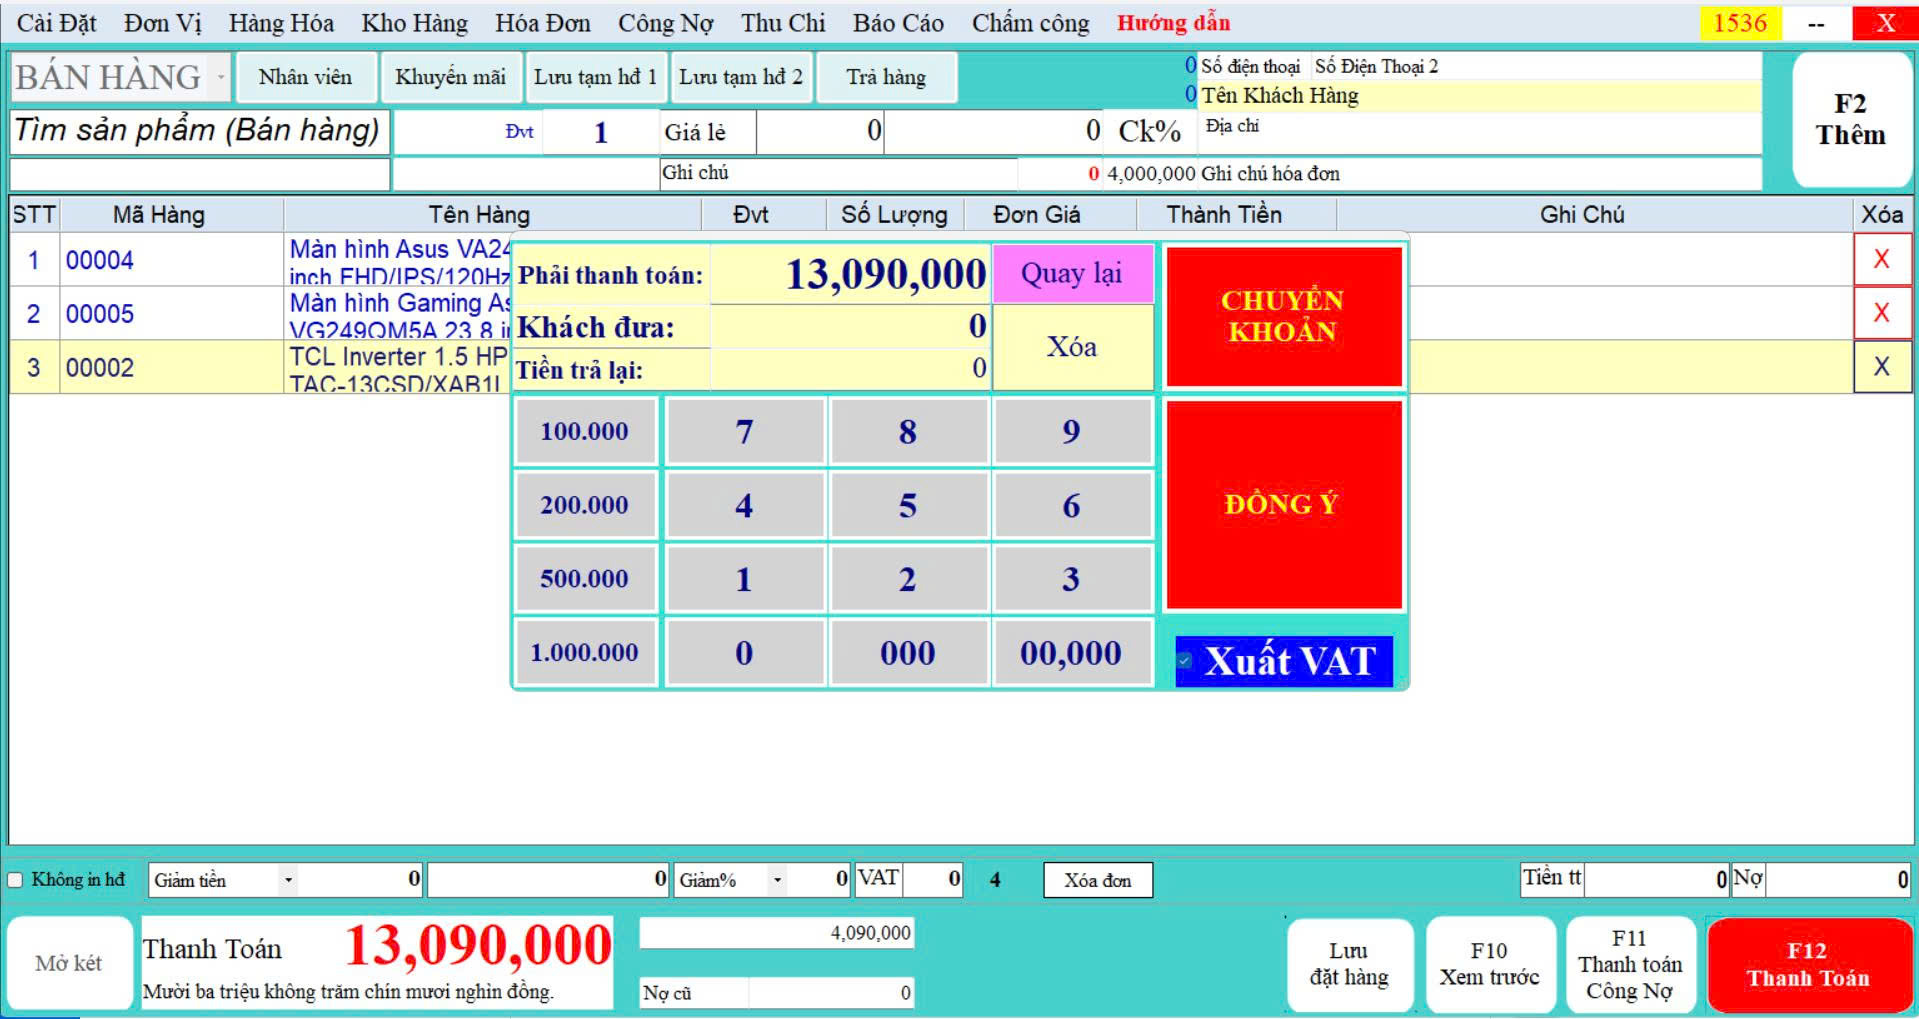Delete row 1 with its X icon
Image resolution: width=1919 pixels, height=1019 pixels.
pyautogui.click(x=1881, y=260)
